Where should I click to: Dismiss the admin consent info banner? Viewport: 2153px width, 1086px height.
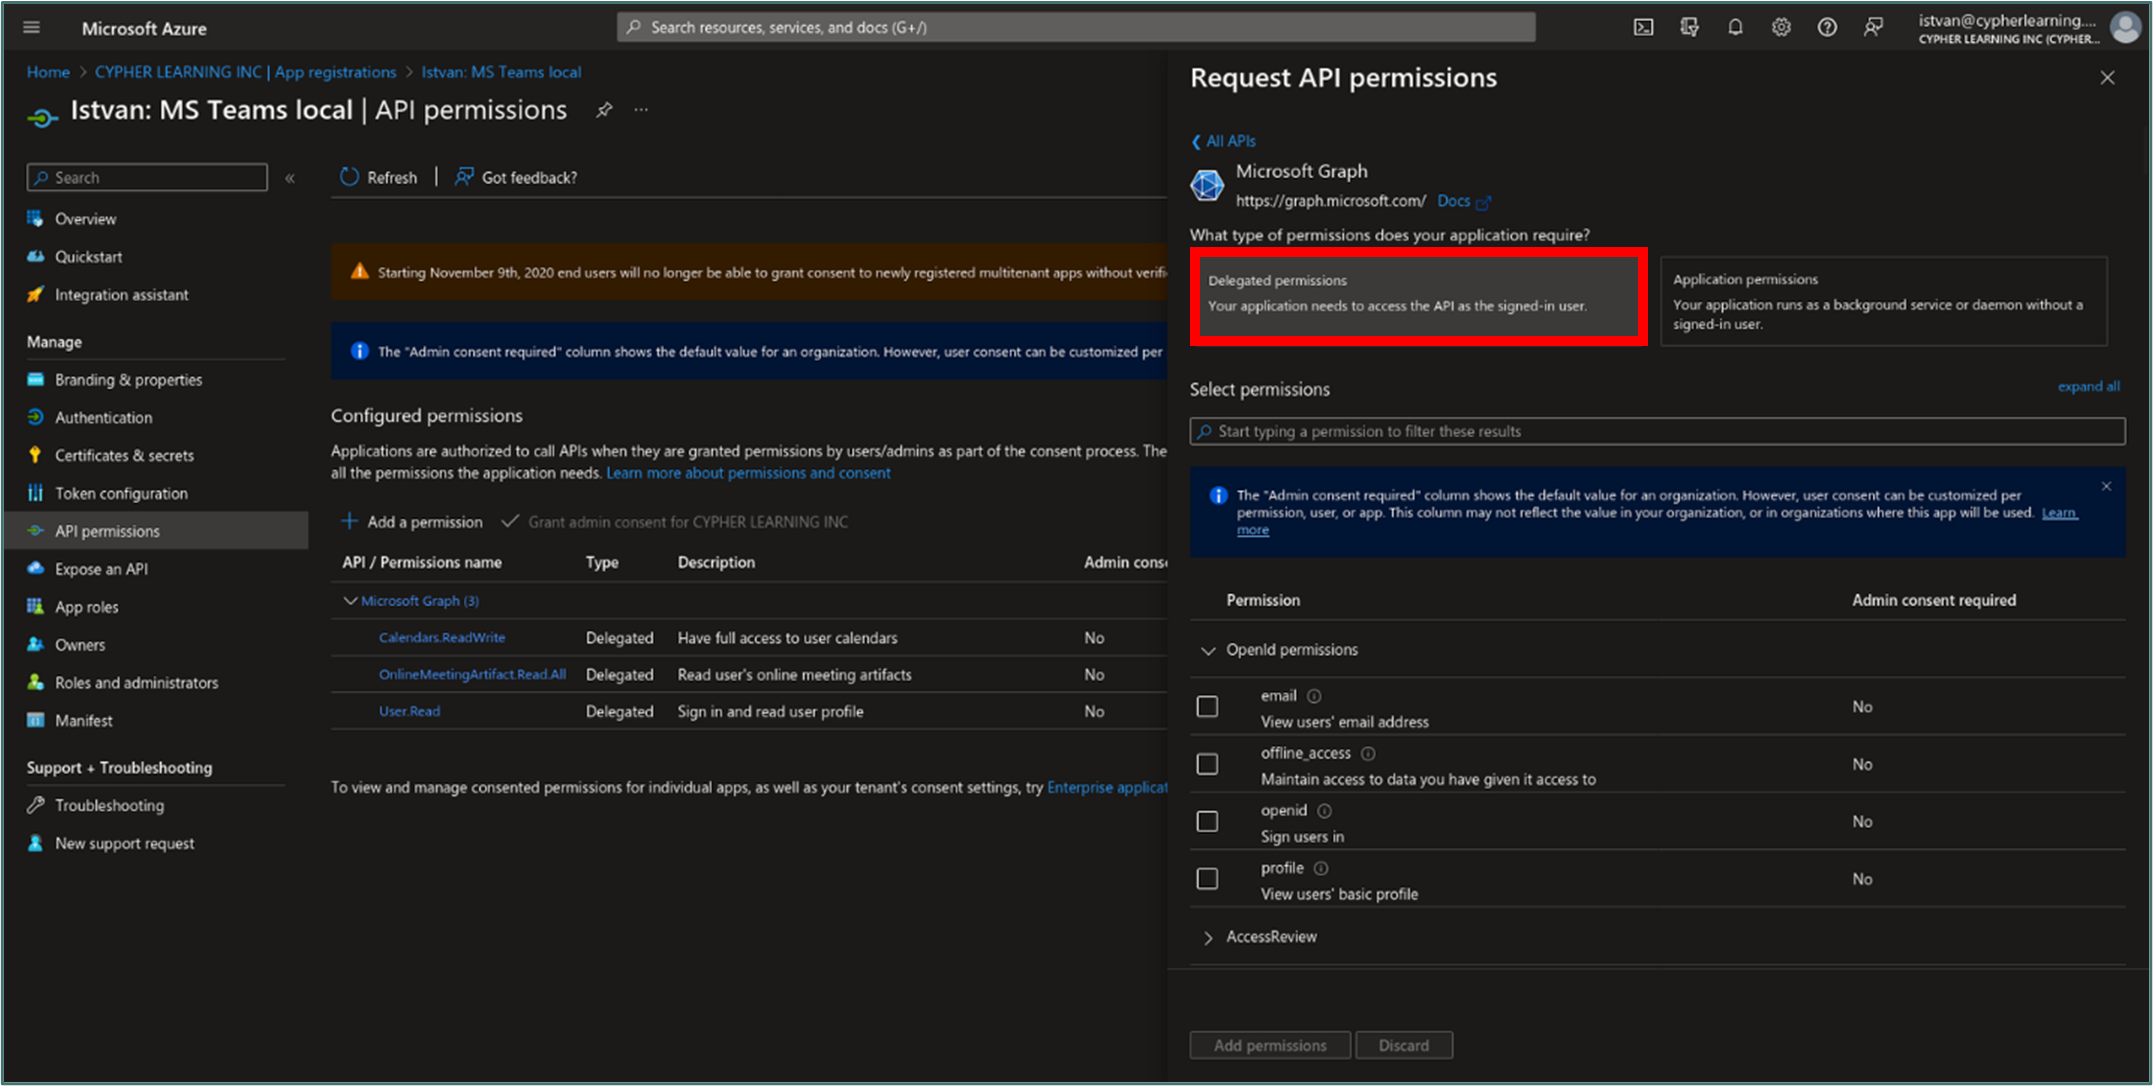click(2106, 486)
